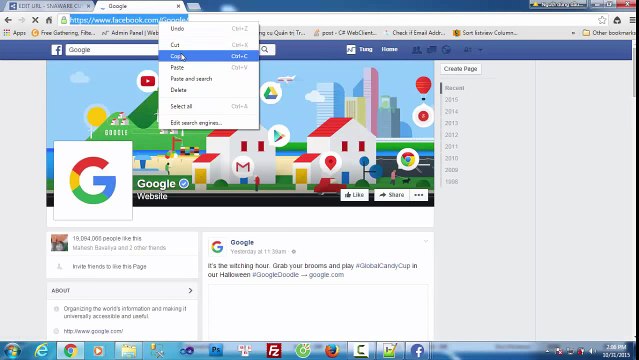The image size is (639, 360).
Task: Open the Google post author name
Action: pos(242,242)
